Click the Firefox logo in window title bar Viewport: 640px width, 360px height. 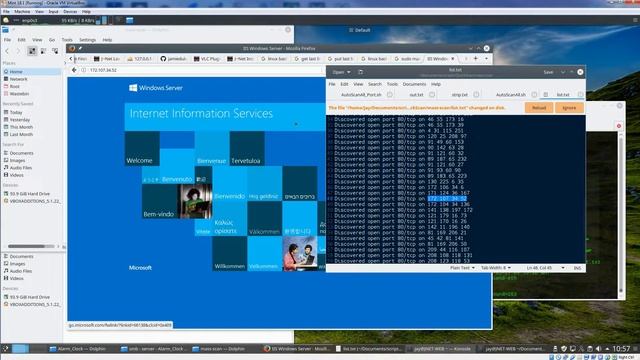pyautogui.click(x=72, y=48)
